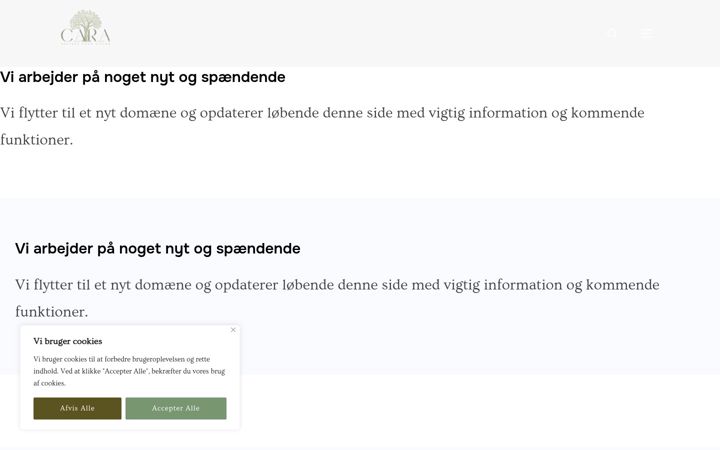This screenshot has height=450, width=720.
Task: Click the cookie description text in the banner
Action: point(129,371)
